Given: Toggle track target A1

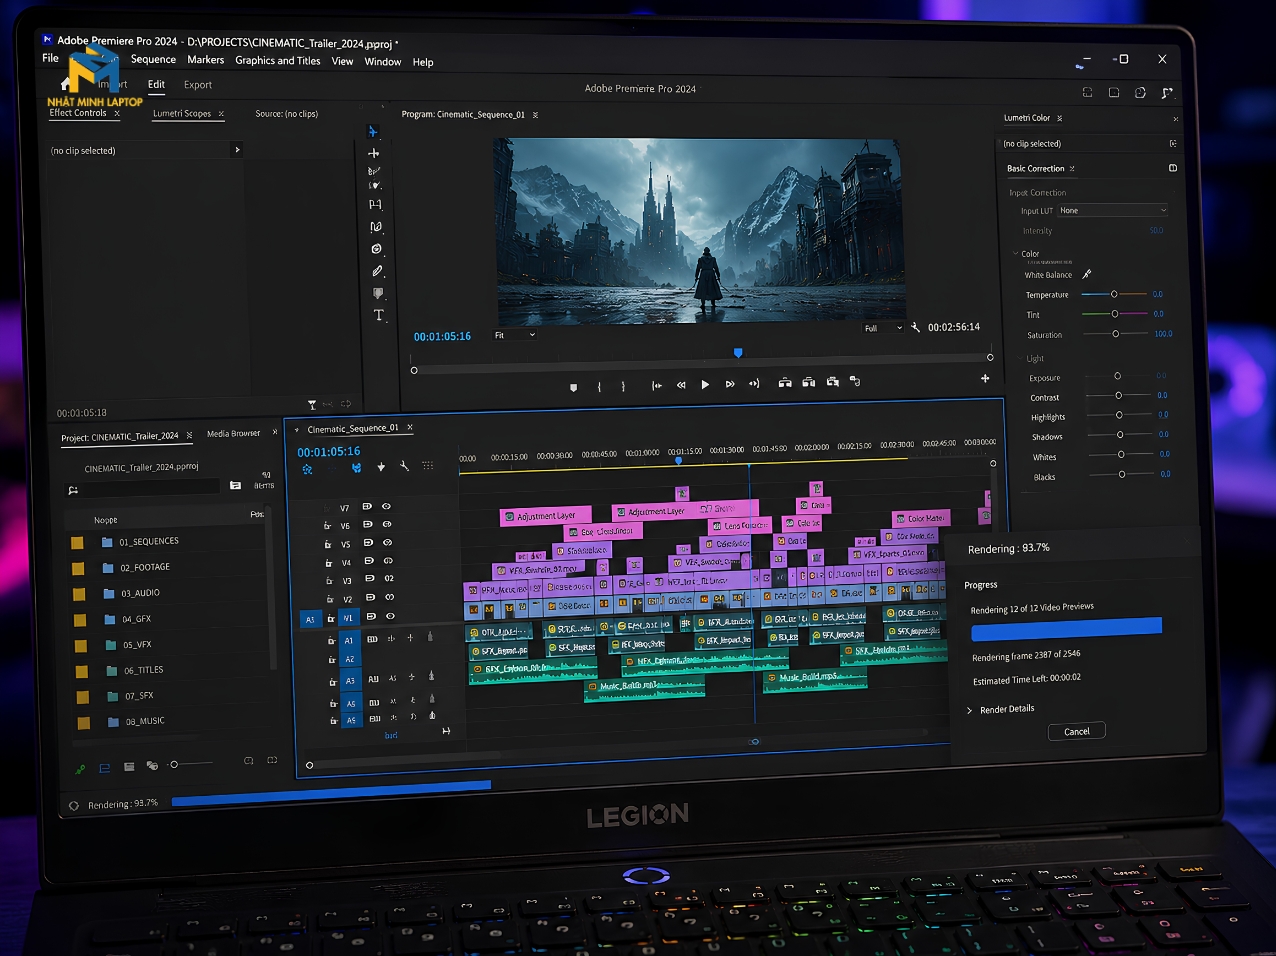Looking at the screenshot, I should pos(349,640).
